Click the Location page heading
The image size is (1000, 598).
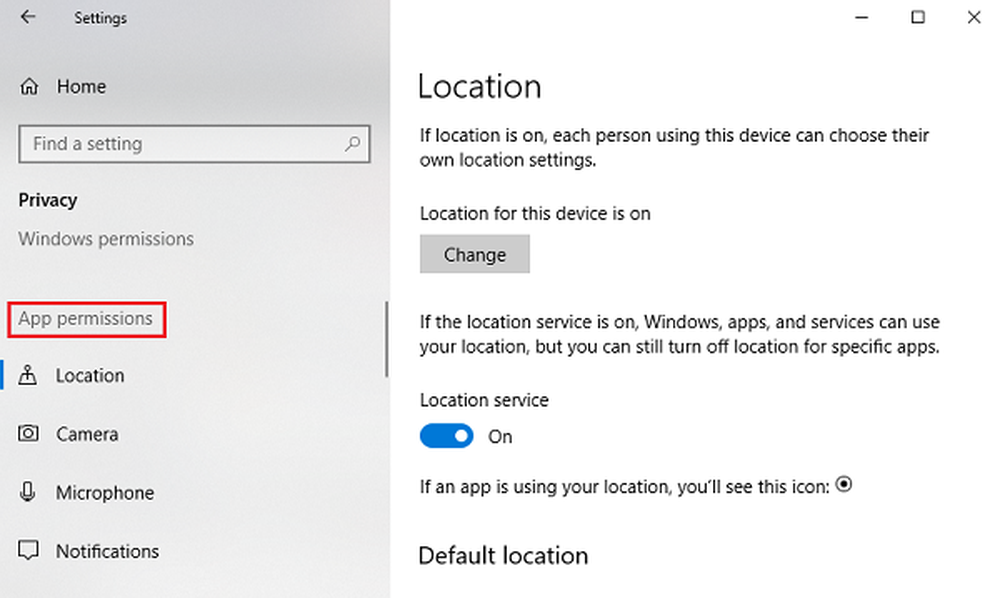480,86
